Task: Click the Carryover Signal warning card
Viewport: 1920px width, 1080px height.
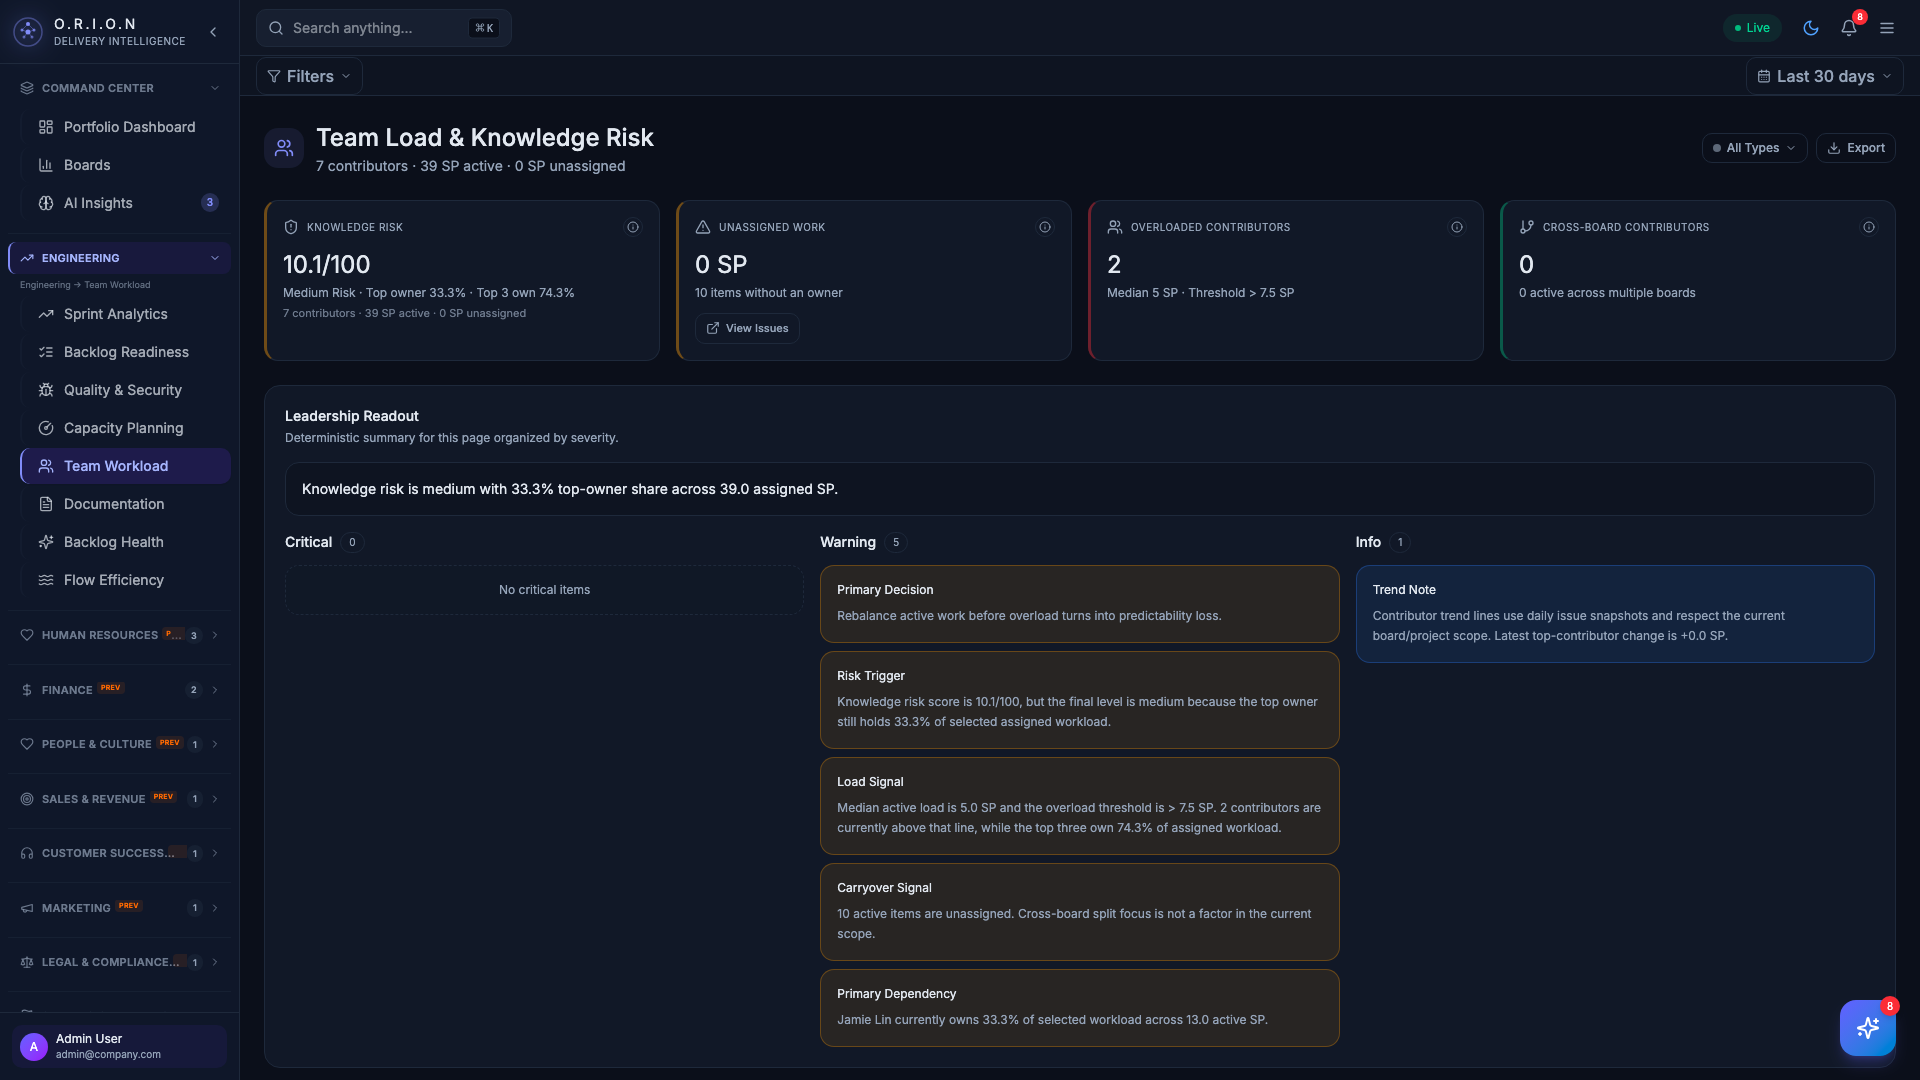Action: 1079,912
